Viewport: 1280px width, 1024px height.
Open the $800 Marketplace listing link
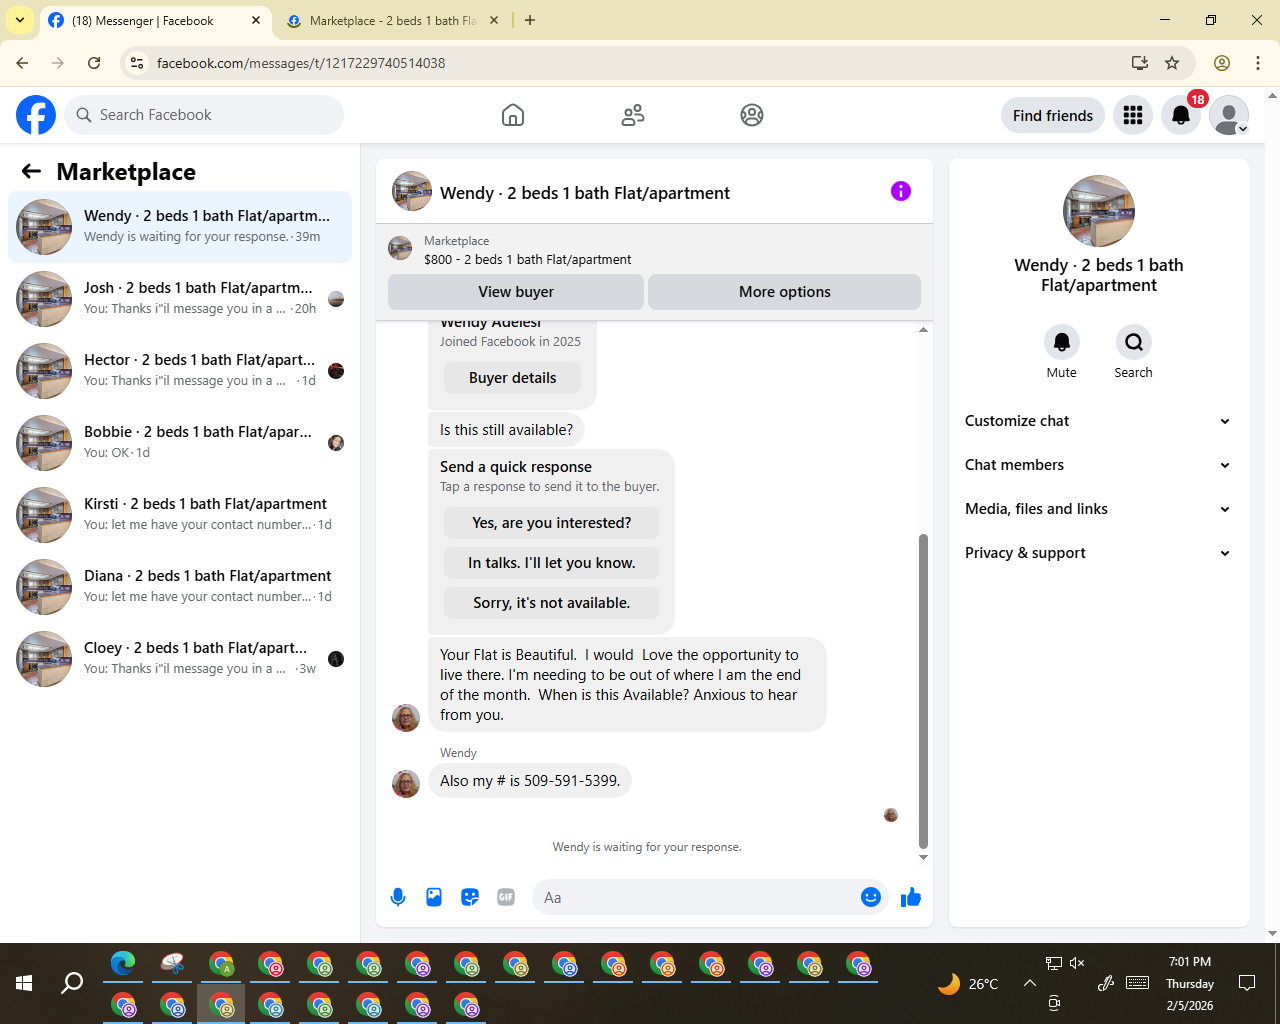click(527, 259)
